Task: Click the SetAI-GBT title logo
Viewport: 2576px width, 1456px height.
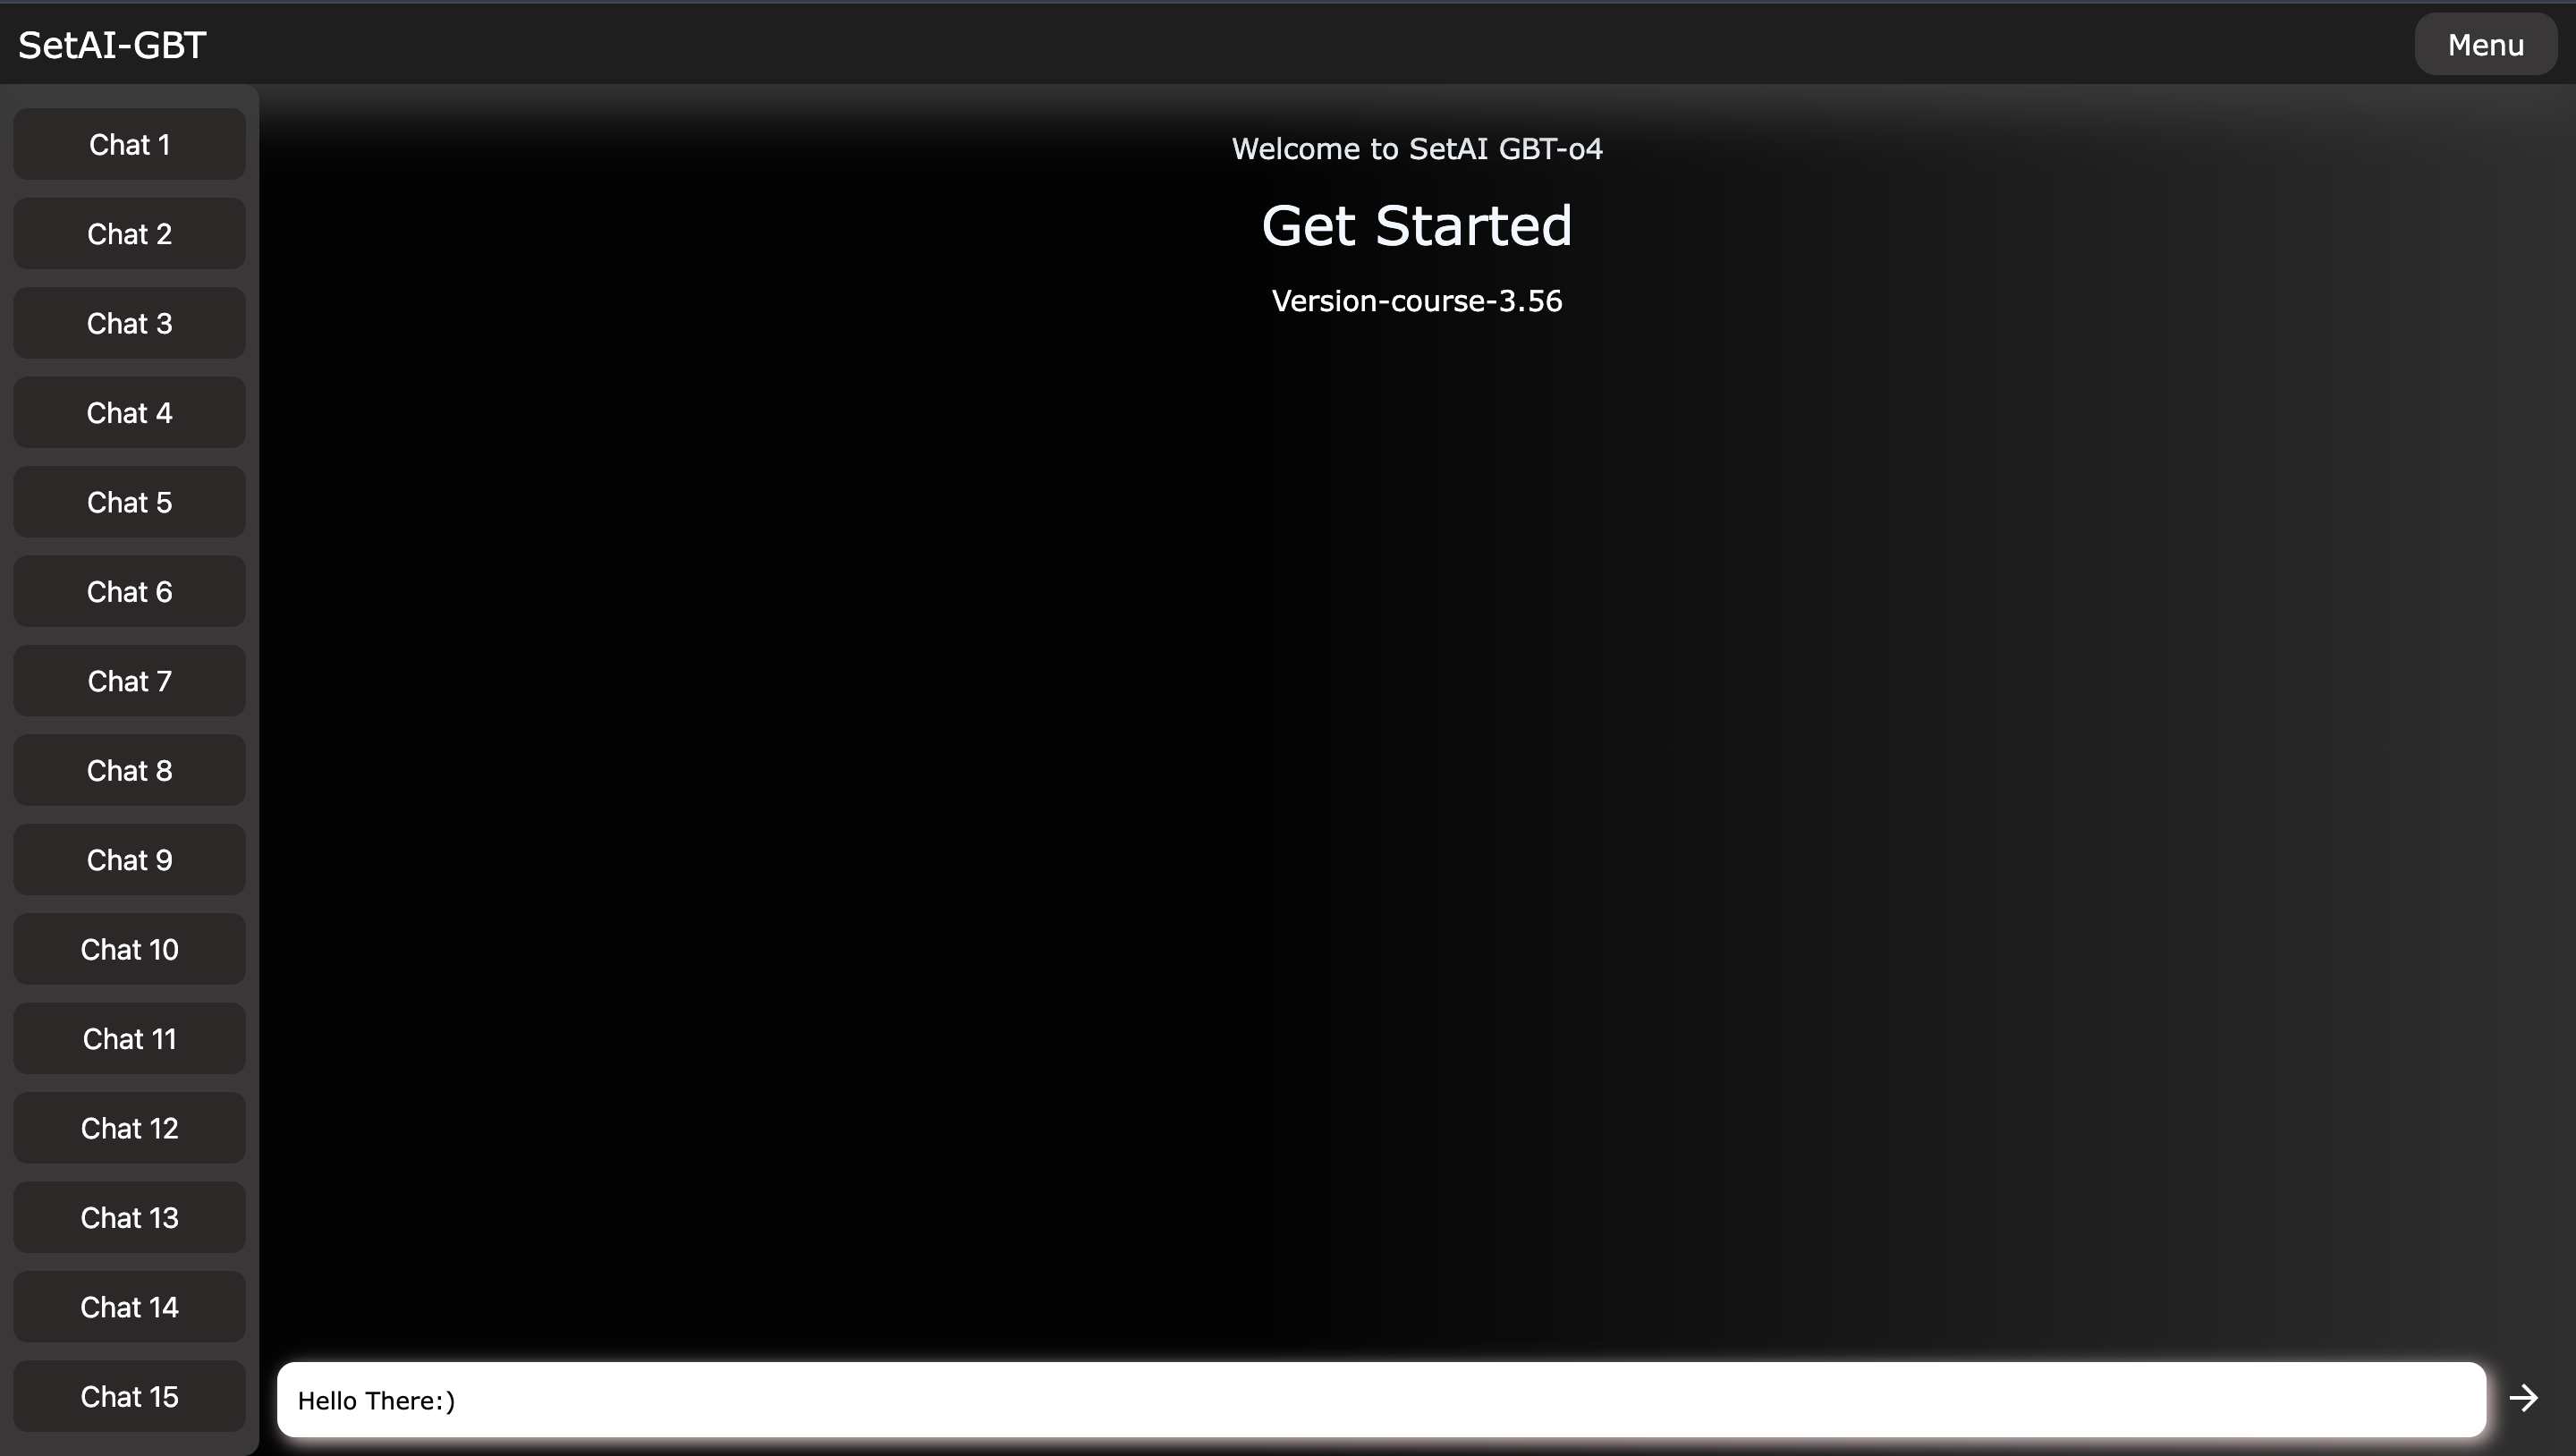Action: tap(112, 45)
